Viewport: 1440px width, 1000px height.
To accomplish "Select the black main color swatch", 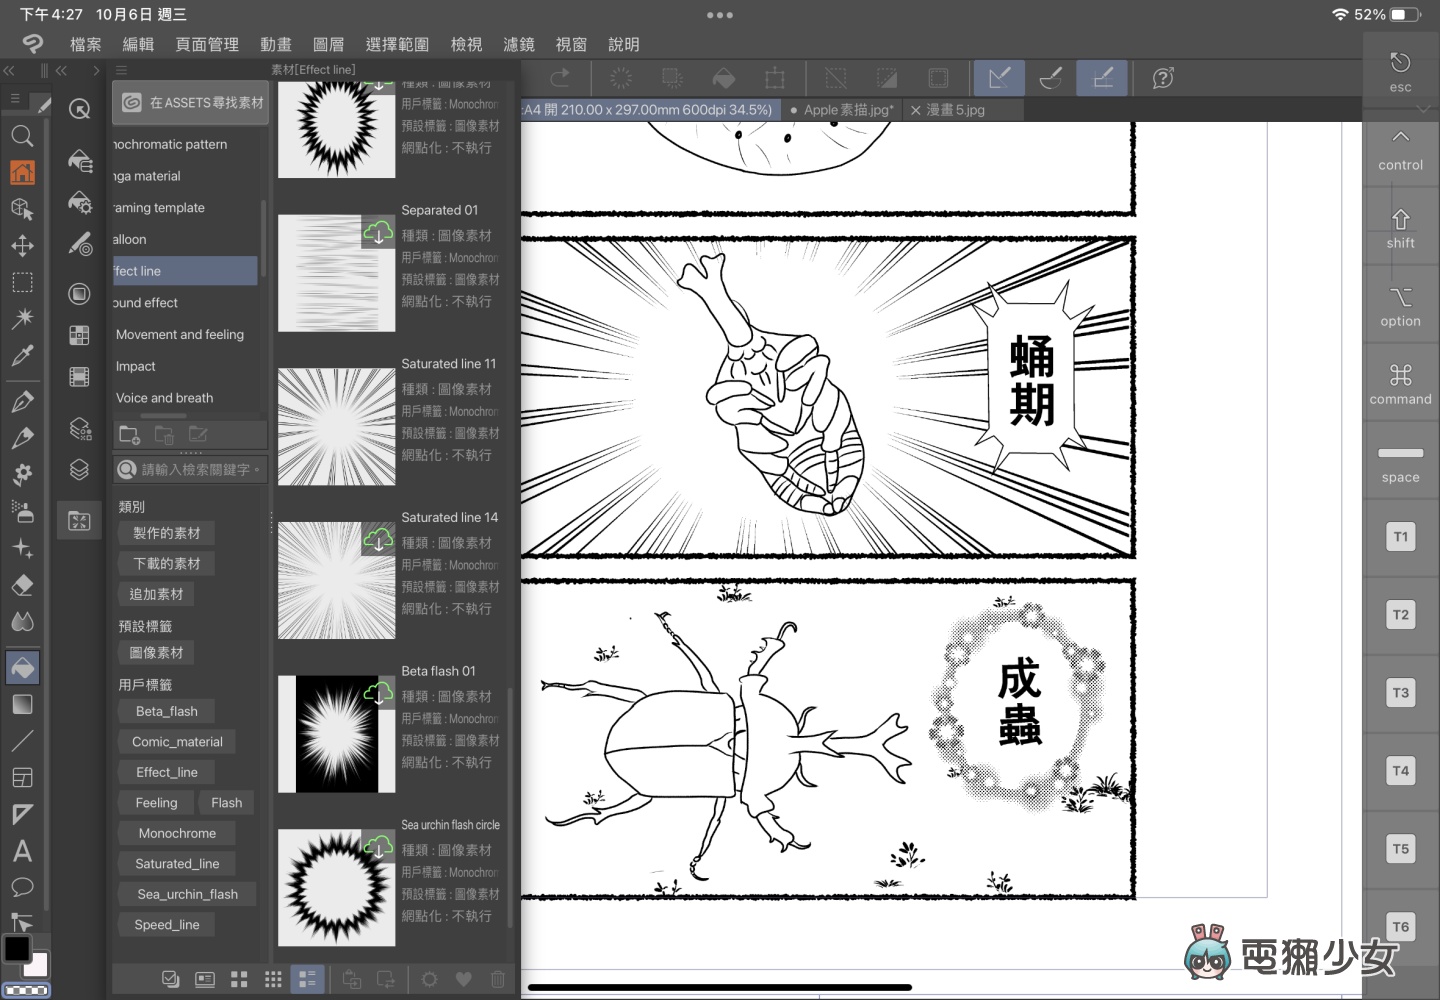I will tap(17, 948).
